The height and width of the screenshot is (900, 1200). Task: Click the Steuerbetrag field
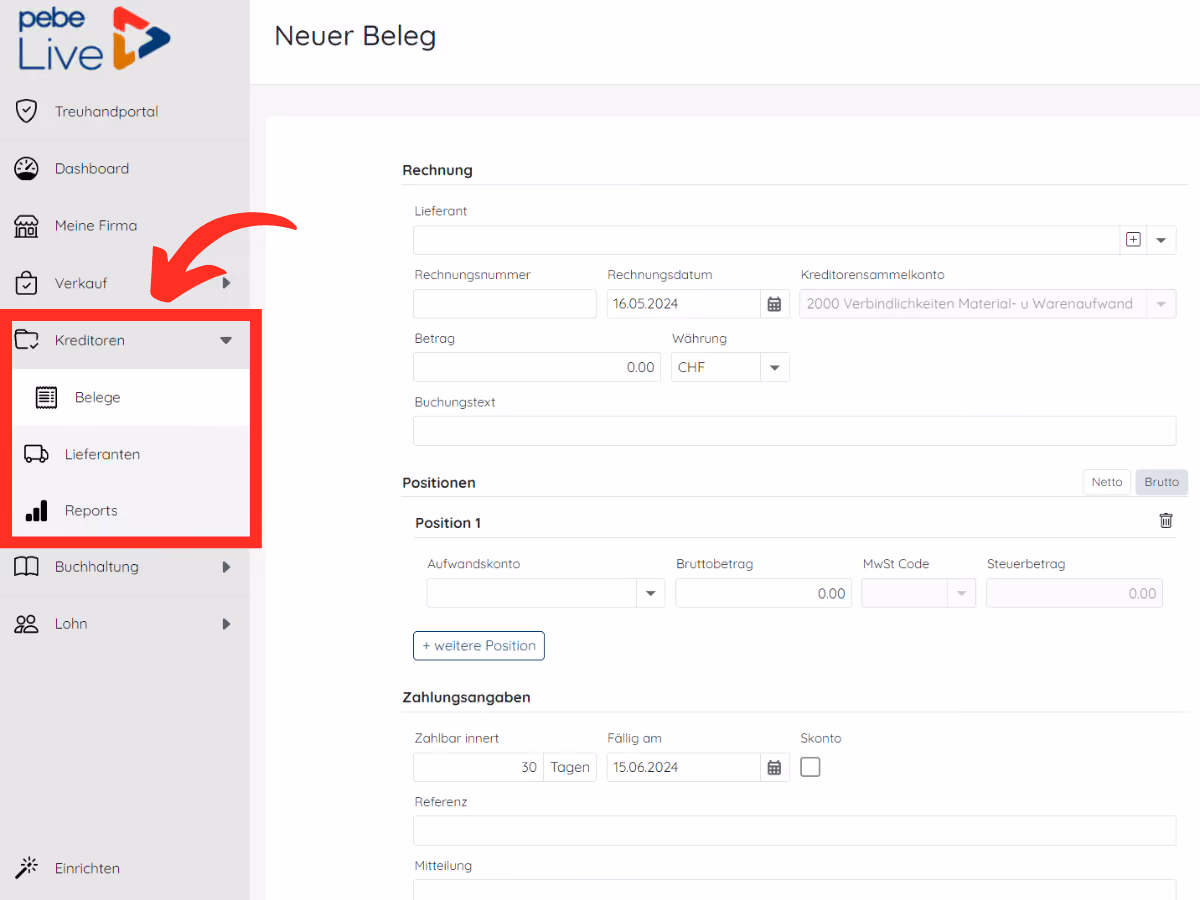click(x=1075, y=593)
